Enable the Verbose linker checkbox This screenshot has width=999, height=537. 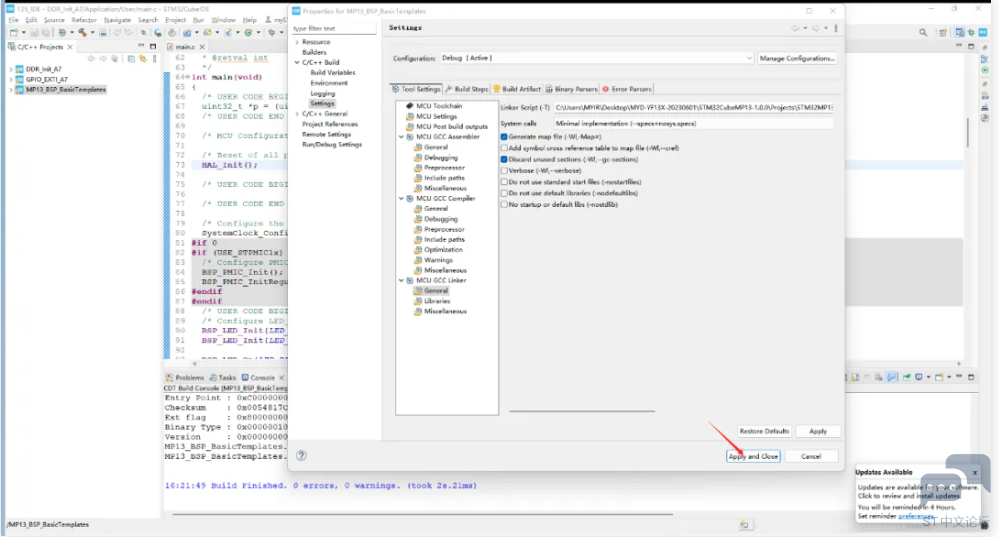coord(504,171)
